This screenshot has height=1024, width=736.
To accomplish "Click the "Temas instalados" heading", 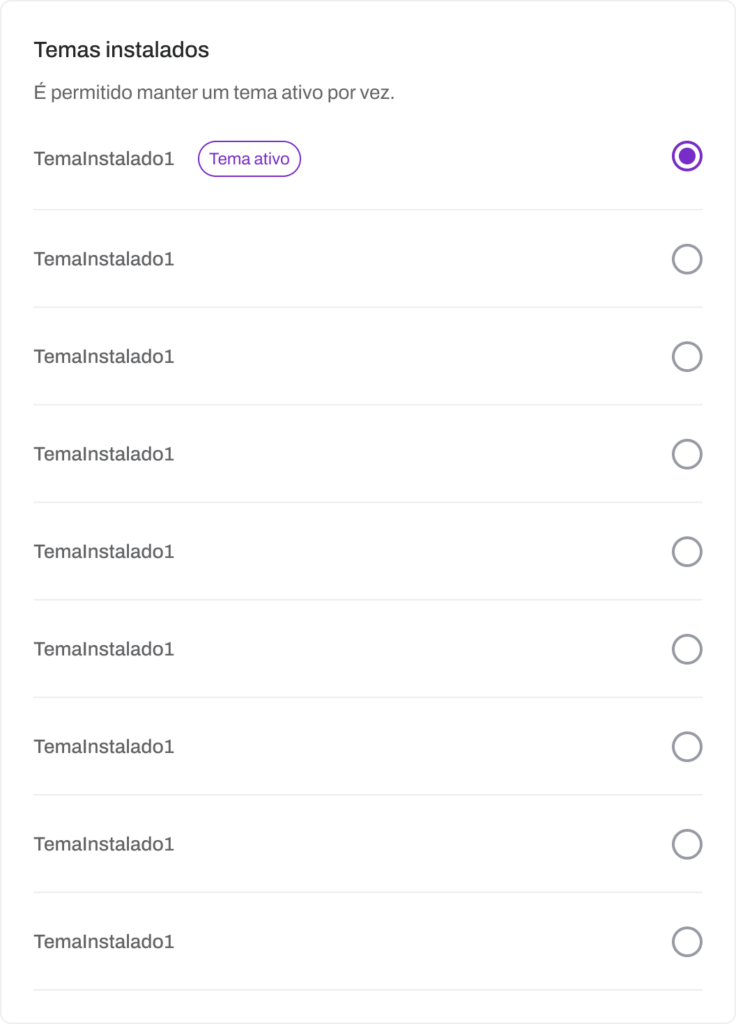I will point(121,50).
